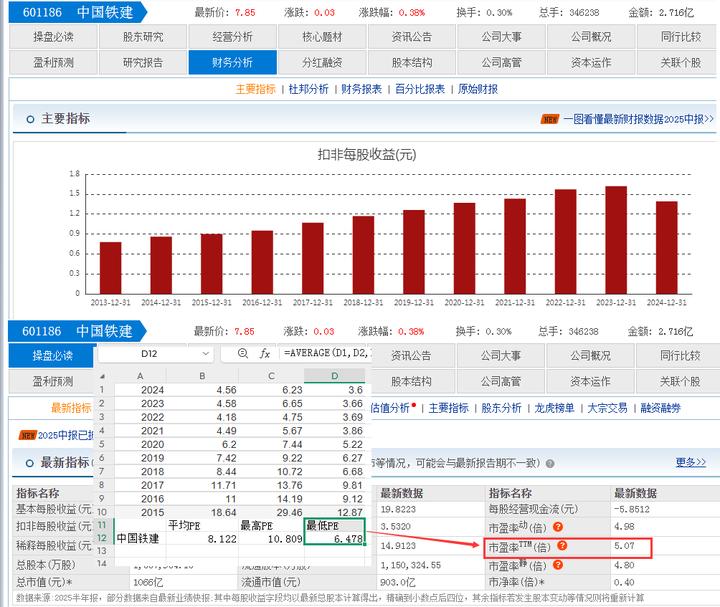This screenshot has width=720, height=607.
Task: Click help icon next to 市盈率TTM(倍)
Action: (x=562, y=545)
